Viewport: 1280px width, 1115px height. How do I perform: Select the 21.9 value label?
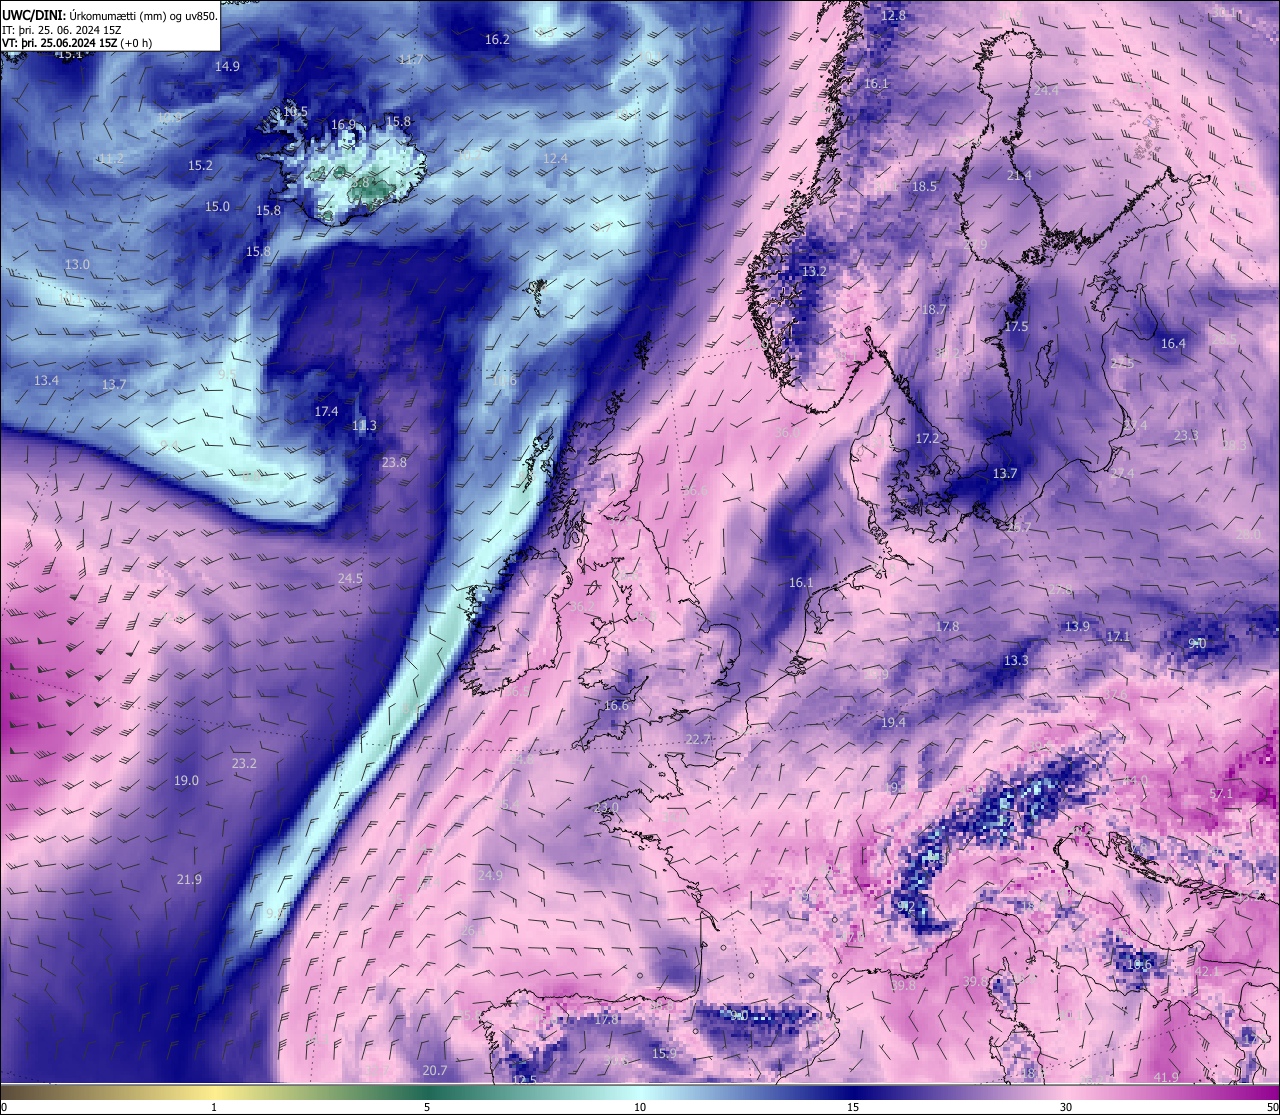click(x=189, y=880)
